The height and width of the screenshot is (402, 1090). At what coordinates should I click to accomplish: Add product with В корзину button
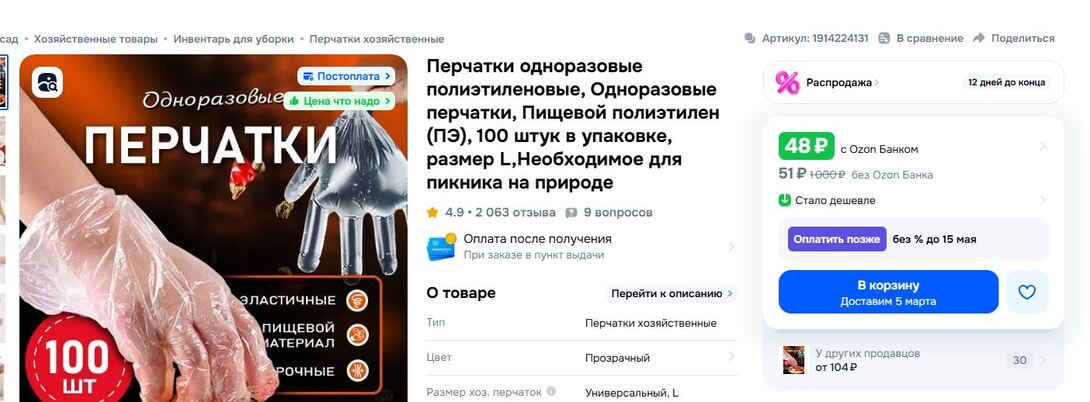click(888, 292)
